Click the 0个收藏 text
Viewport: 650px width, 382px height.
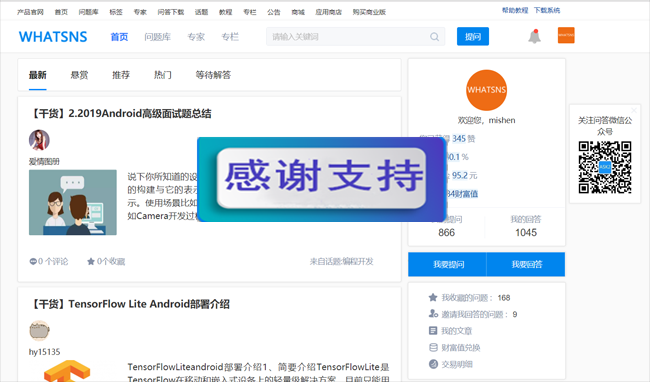111,261
